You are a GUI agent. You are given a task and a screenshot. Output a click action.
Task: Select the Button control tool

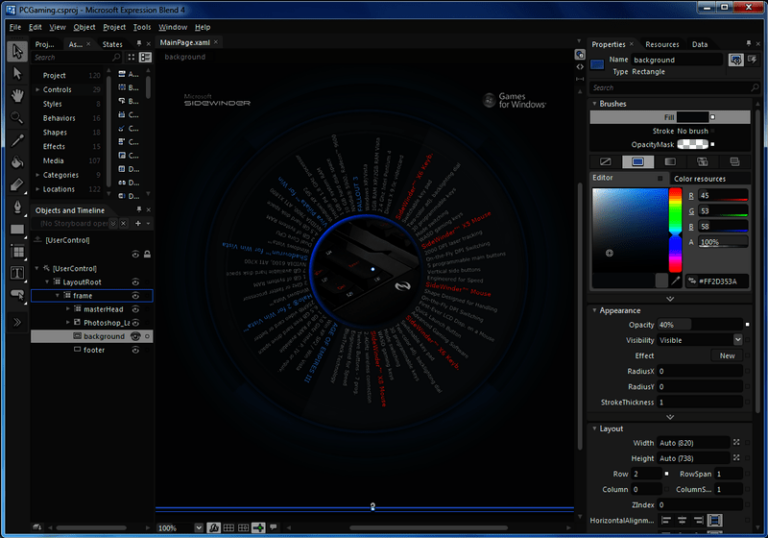click(17, 295)
